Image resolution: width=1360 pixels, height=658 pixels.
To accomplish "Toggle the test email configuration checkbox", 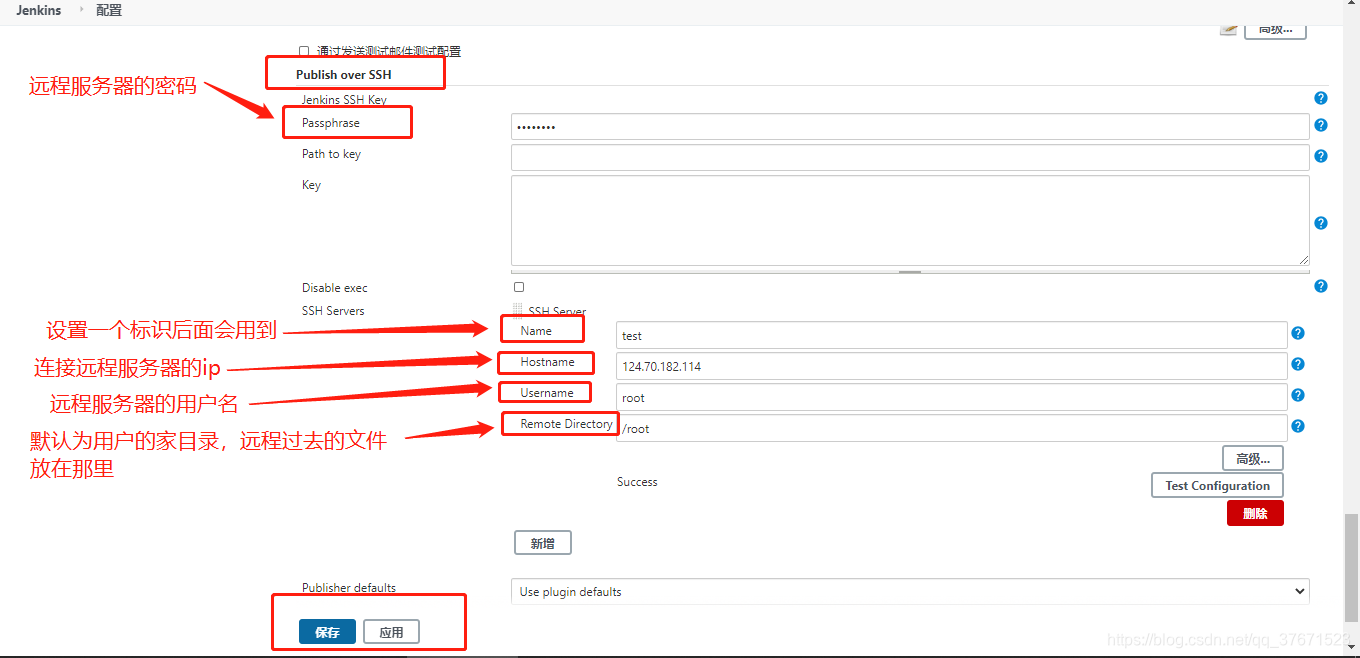I will pyautogui.click(x=304, y=51).
